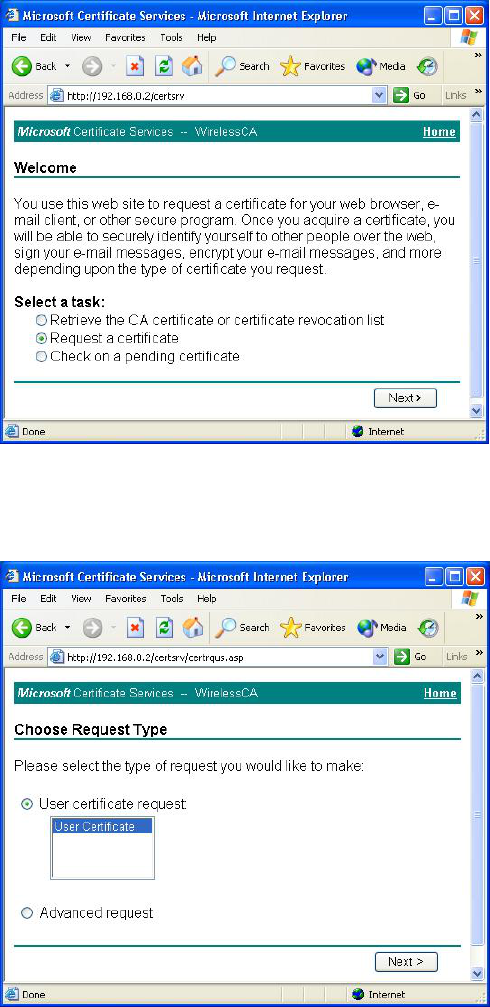This screenshot has width=490, height=1007.
Task: Click vertical scrollbar thumb on the Welcome page
Action: [x=477, y=261]
